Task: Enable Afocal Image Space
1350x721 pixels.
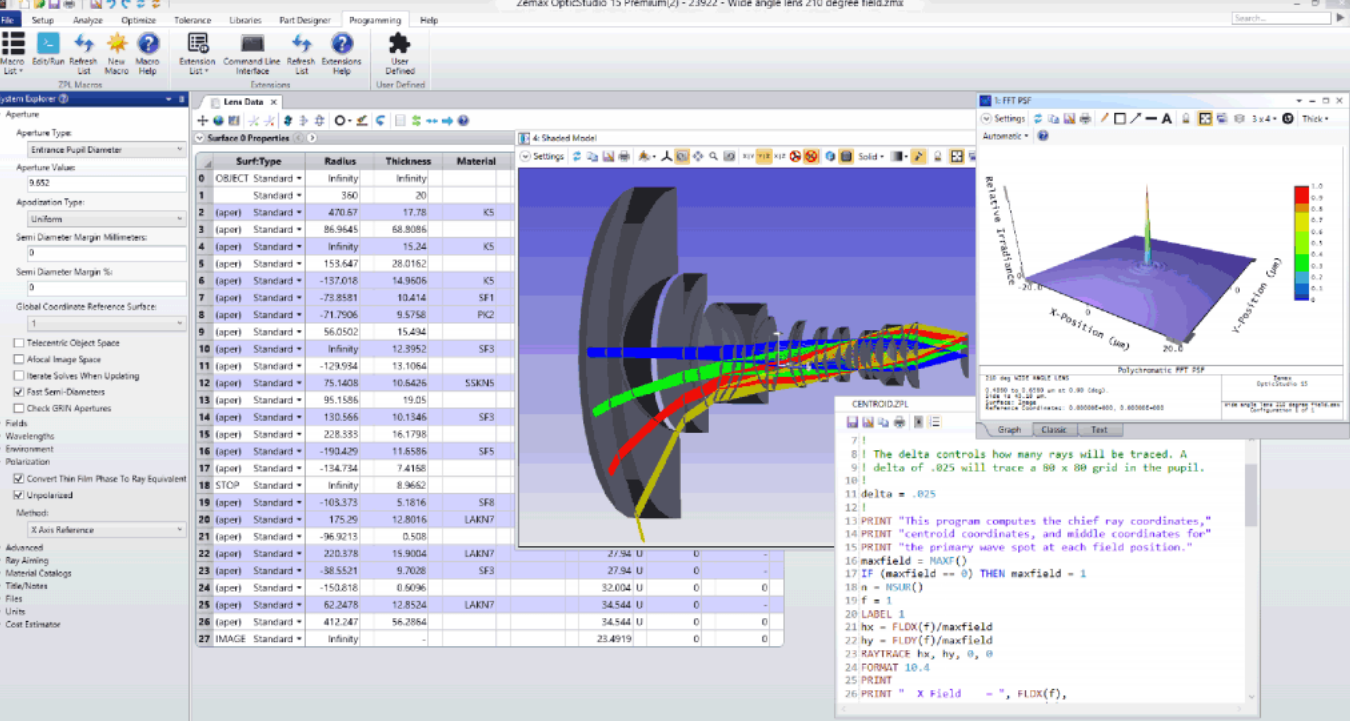Action: tap(19, 360)
